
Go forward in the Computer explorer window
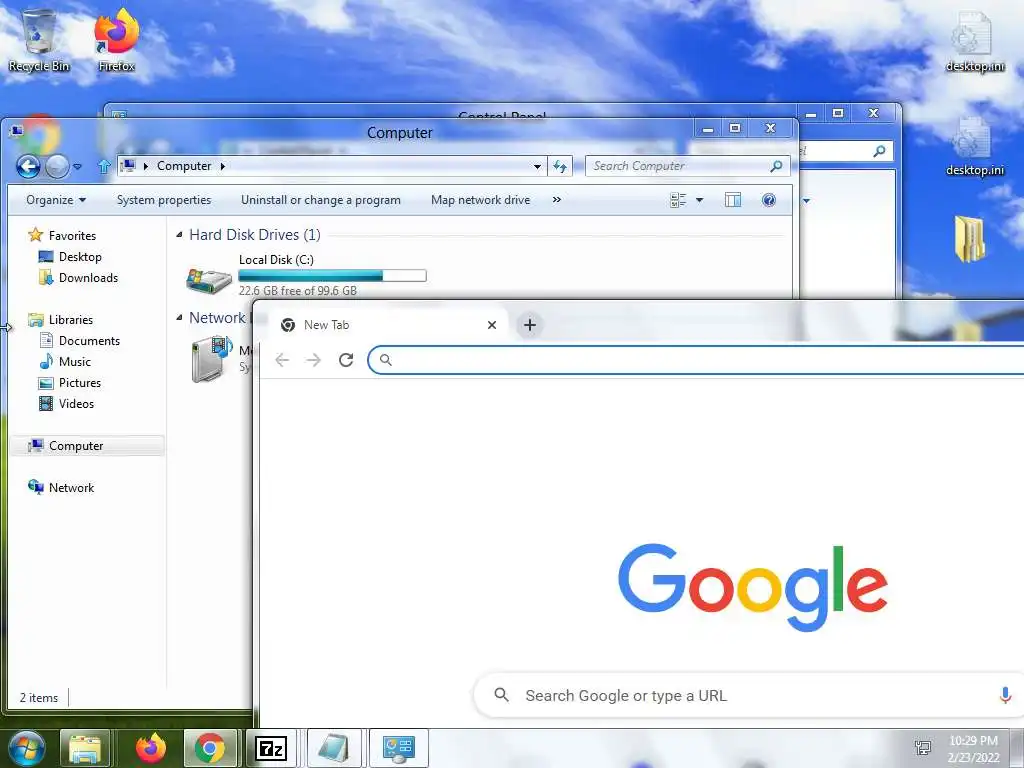coord(57,167)
